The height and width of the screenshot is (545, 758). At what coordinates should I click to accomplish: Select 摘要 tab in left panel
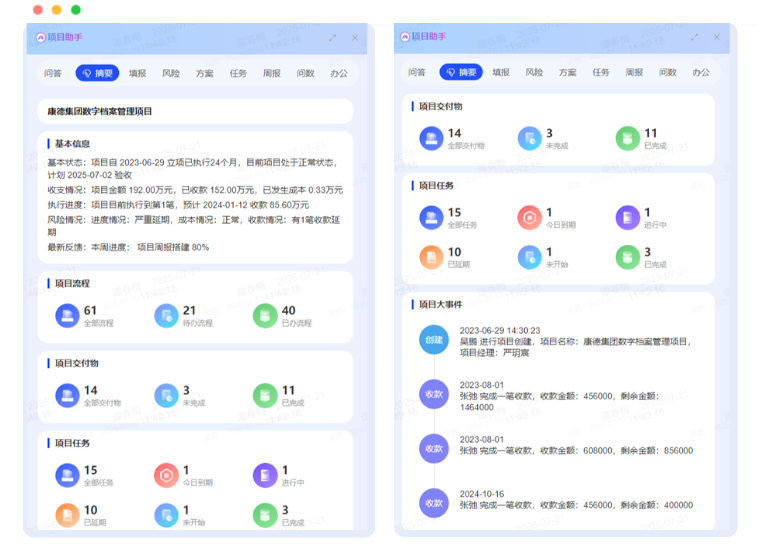(x=97, y=73)
